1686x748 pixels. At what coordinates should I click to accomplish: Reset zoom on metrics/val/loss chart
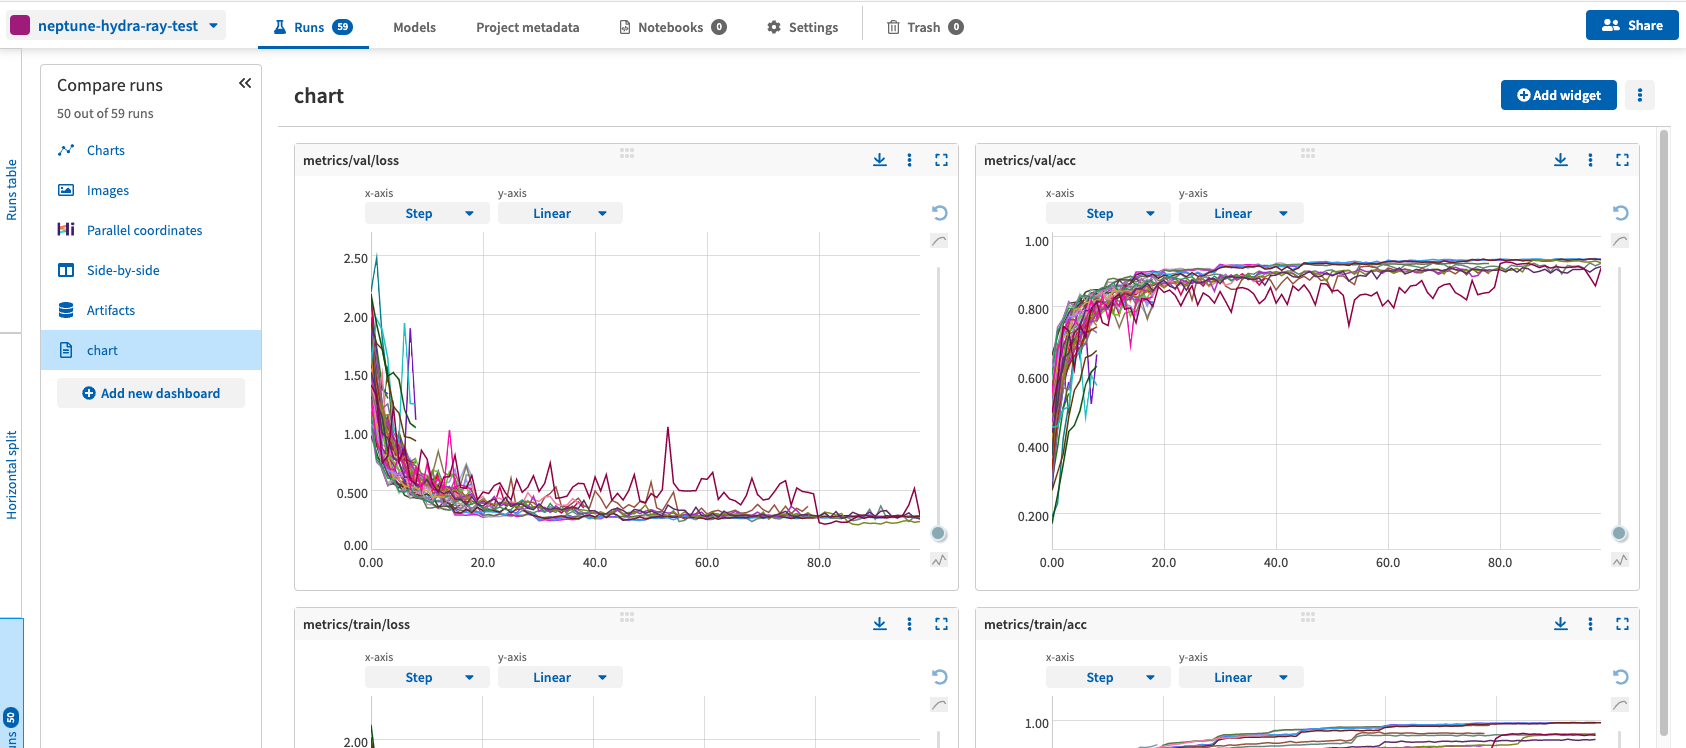(939, 213)
